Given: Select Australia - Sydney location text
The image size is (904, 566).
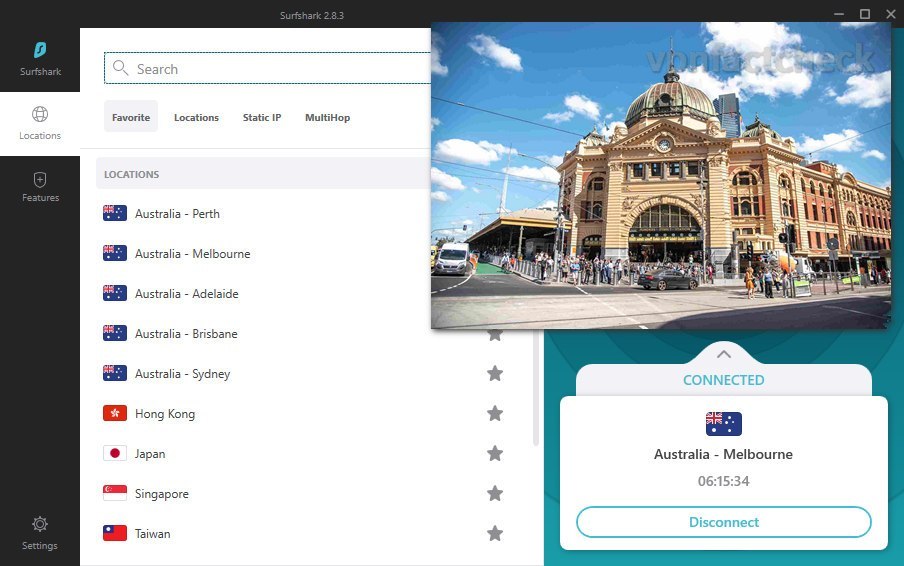Looking at the screenshot, I should 183,374.
